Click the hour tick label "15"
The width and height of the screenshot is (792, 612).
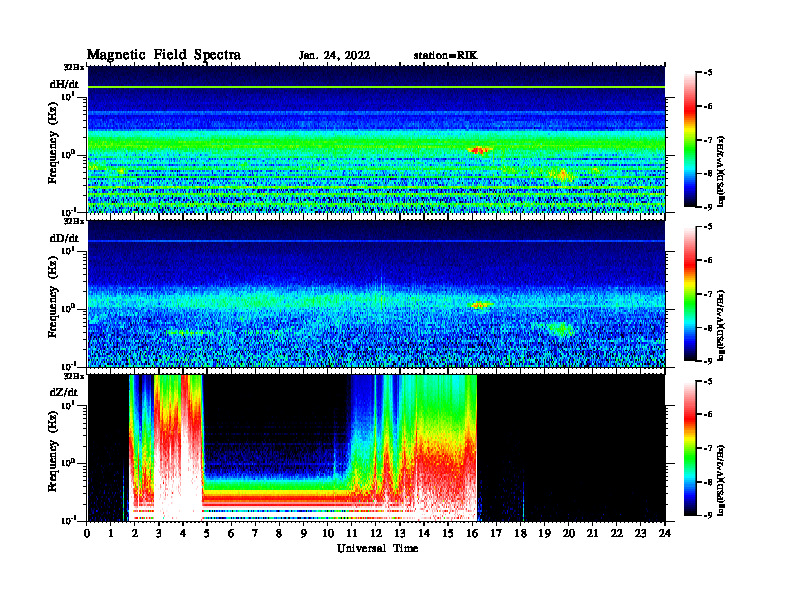[448, 533]
